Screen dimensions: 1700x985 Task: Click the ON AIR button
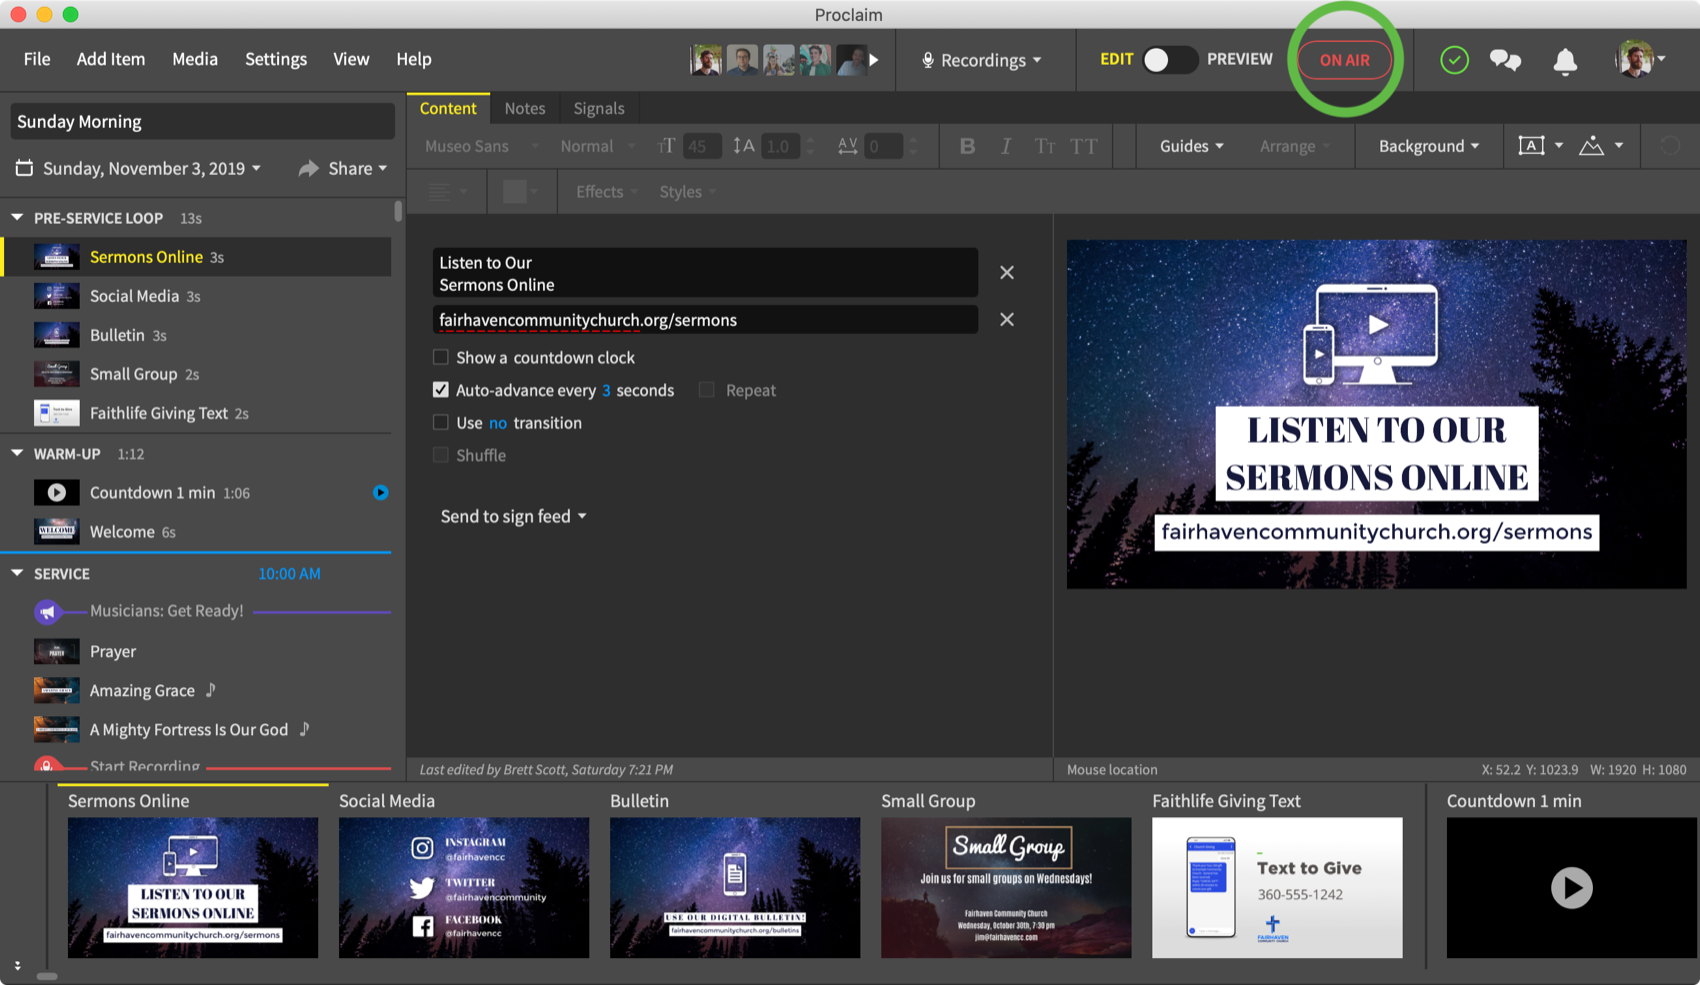1345,60
